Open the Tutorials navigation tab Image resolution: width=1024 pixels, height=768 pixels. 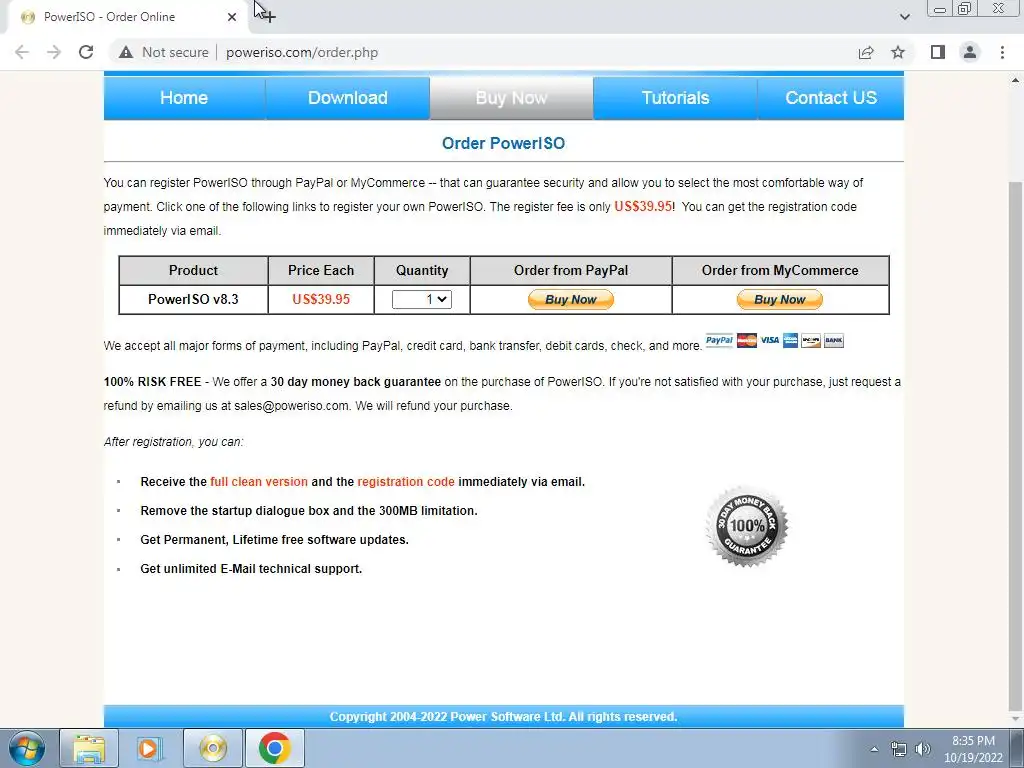(675, 98)
